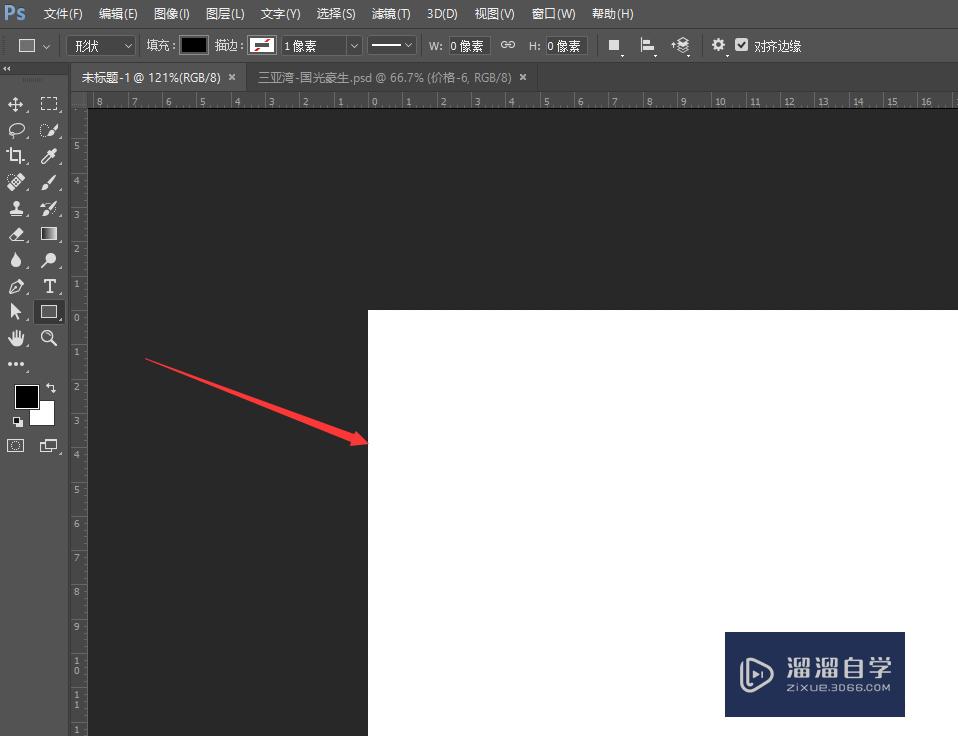Select the Eyedropper tool

tap(48, 156)
